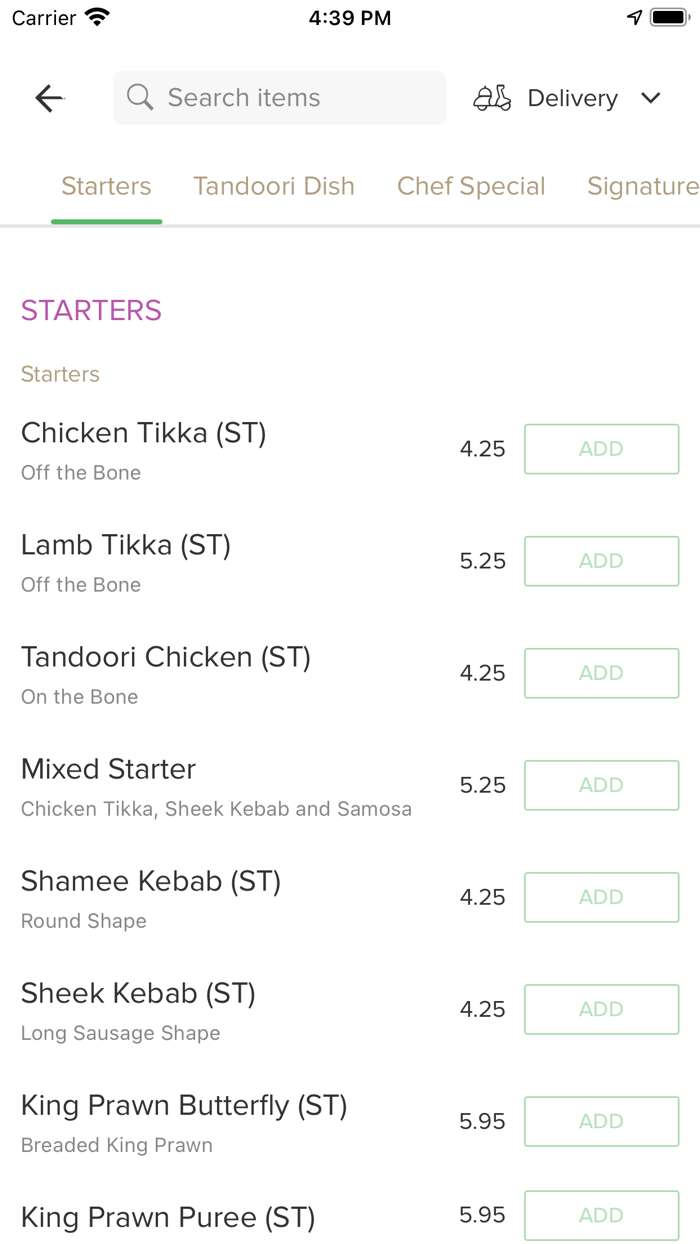The width and height of the screenshot is (700, 1244).
Task: Add Chicken Tikka (ST) to order
Action: (x=601, y=449)
